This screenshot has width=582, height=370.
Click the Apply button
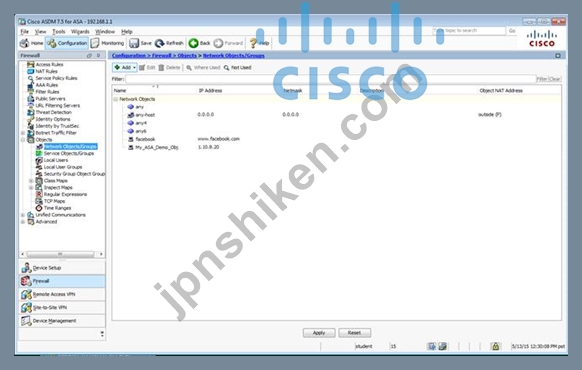(319, 333)
